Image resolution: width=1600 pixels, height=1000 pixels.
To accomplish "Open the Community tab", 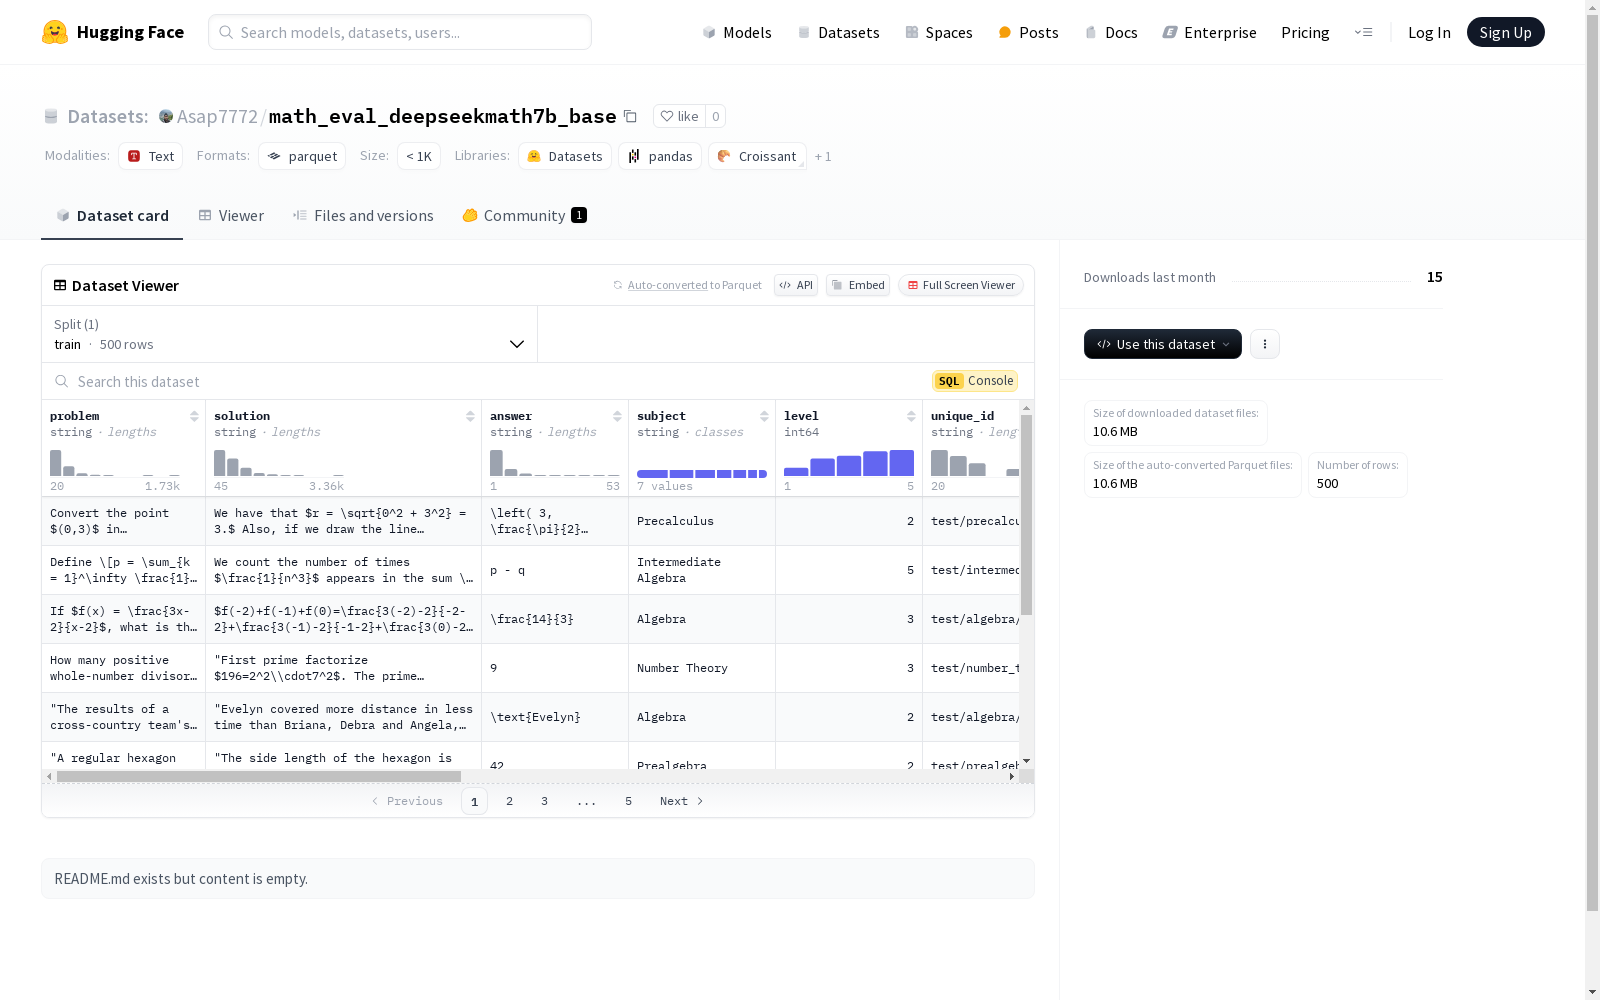I will pyautogui.click(x=524, y=215).
